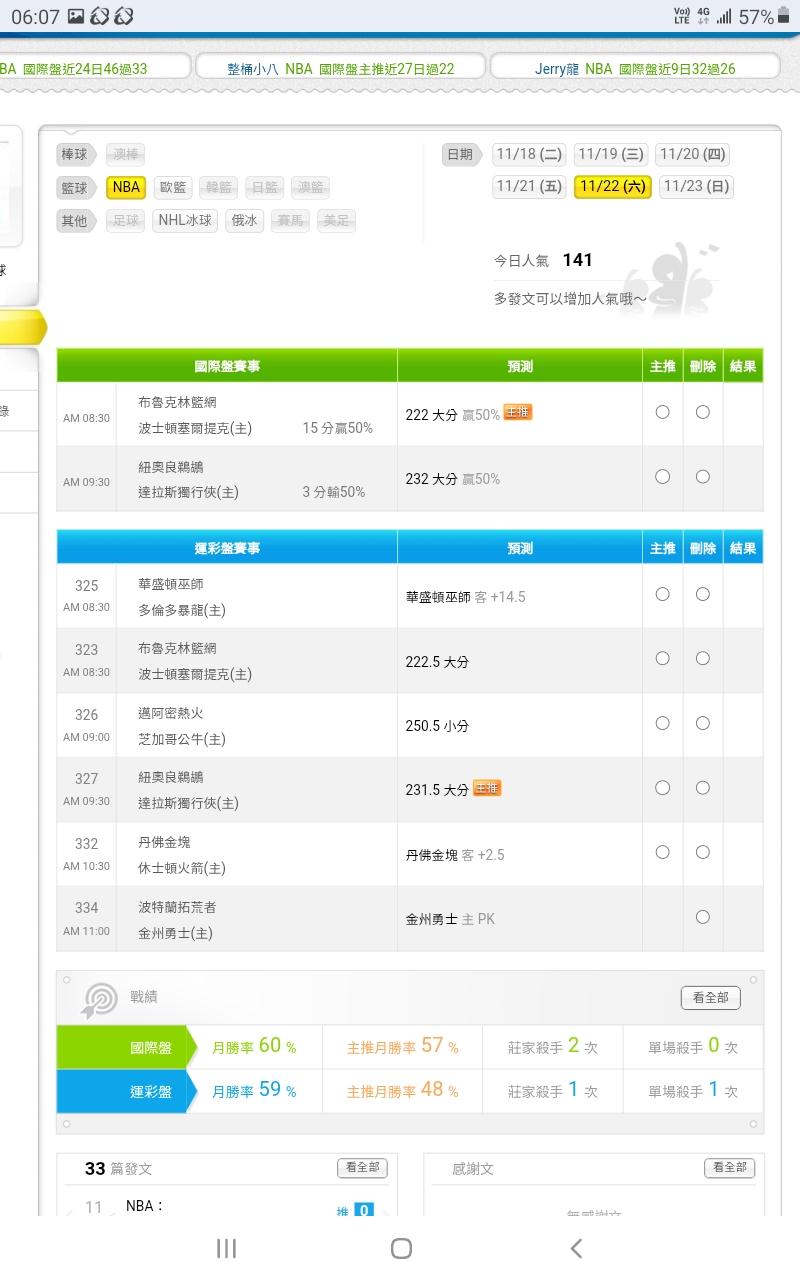Select 主推 radio for 邁阿密熱火 game

click(x=662, y=723)
